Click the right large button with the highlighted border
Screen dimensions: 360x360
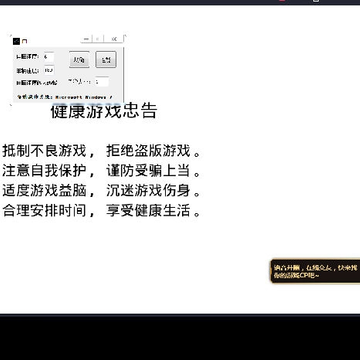click(x=106, y=60)
